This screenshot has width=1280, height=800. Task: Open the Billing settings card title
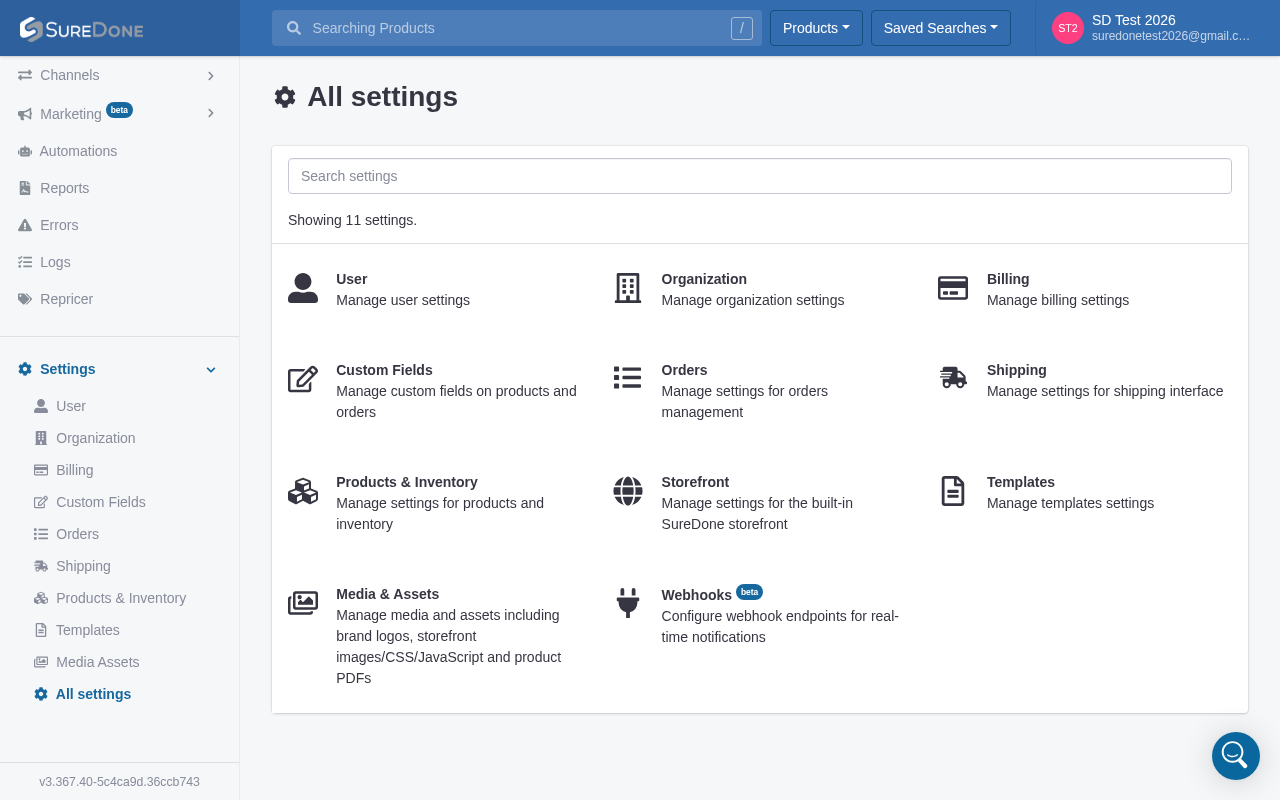(x=1008, y=279)
